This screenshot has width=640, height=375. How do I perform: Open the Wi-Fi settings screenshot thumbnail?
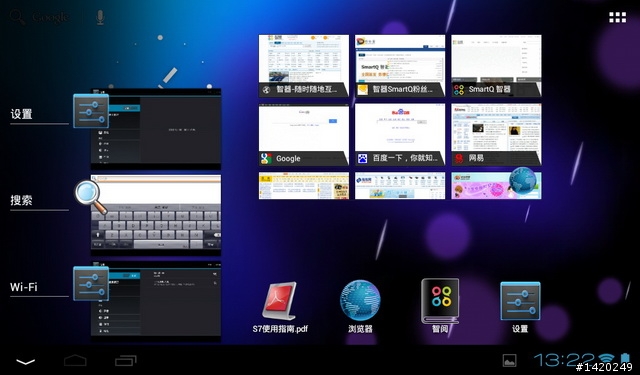click(156, 302)
